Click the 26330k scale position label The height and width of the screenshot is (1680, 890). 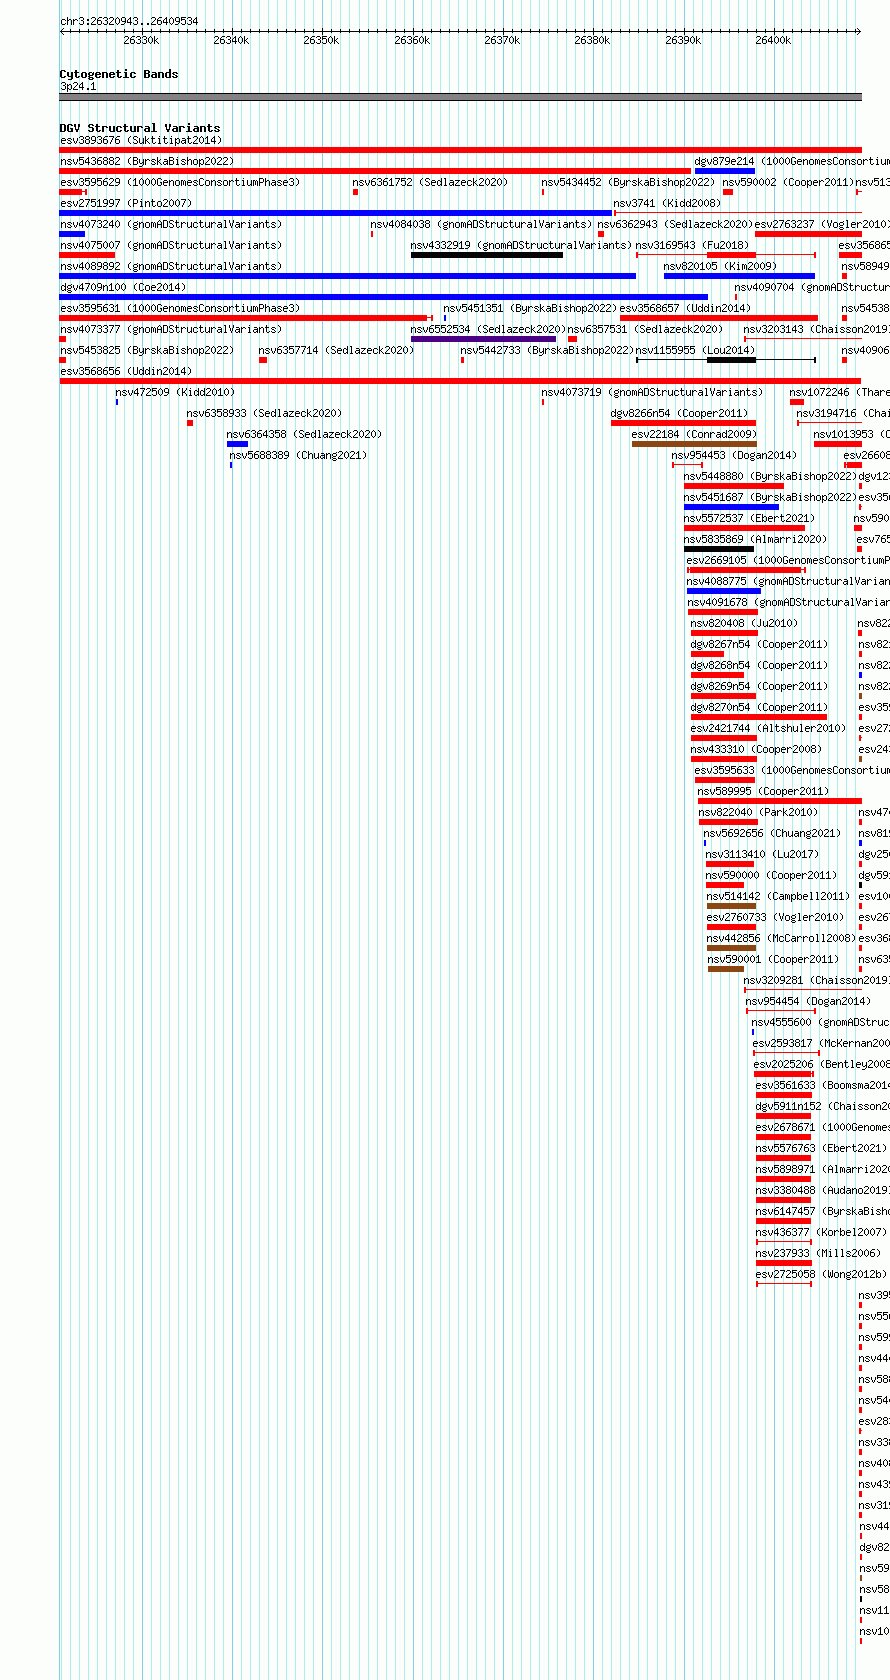point(141,41)
